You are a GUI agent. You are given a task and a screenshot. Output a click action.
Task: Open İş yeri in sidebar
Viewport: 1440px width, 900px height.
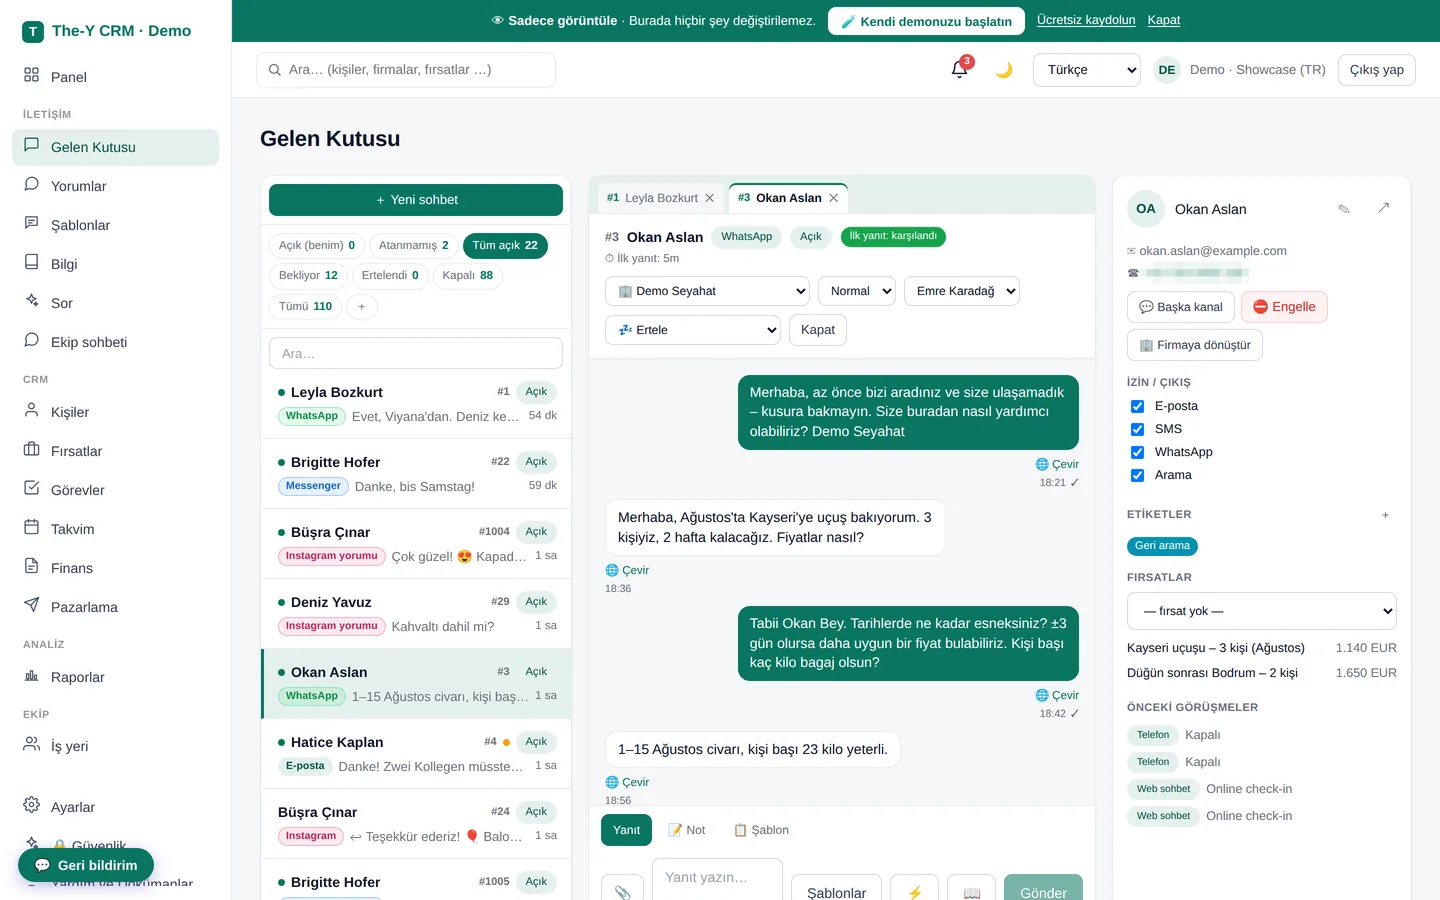click(x=115, y=746)
